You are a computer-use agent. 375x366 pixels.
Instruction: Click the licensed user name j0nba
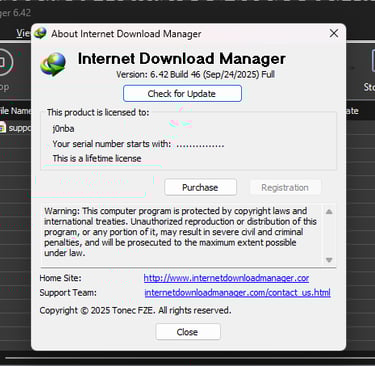(63, 129)
